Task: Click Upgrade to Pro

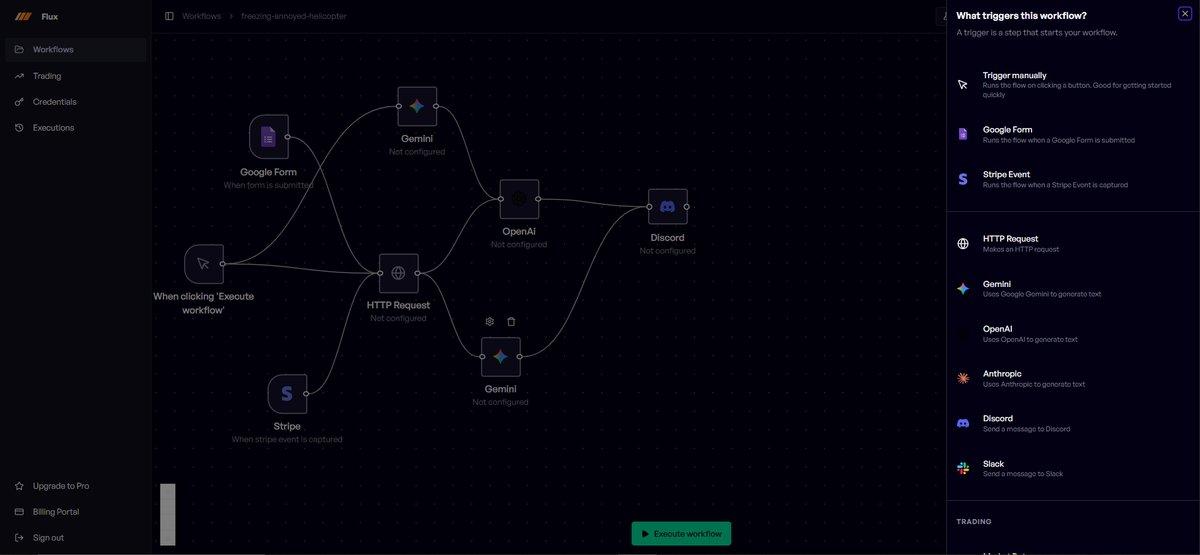Action: [76, 486]
